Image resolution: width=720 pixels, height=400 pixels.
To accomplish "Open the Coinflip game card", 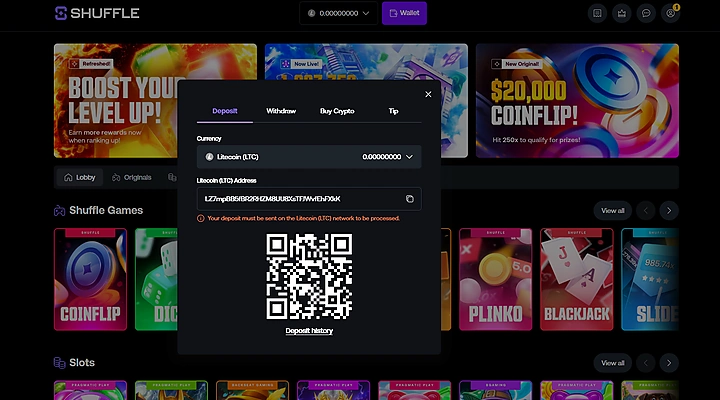I will coord(90,279).
